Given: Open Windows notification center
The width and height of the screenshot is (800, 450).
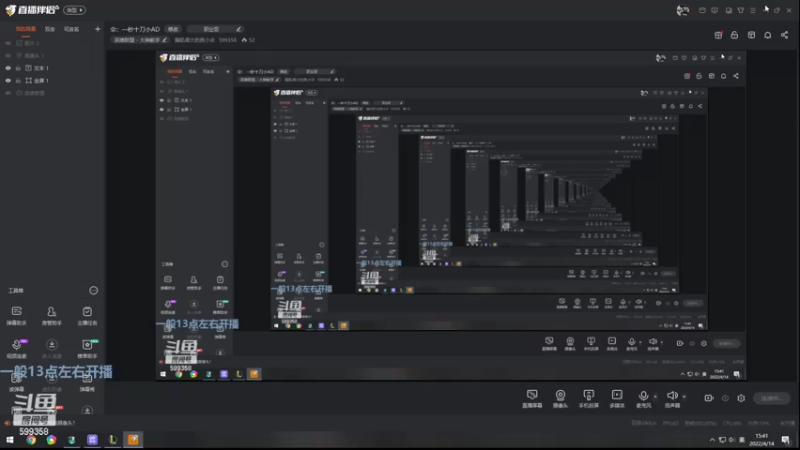Looking at the screenshot, I should tap(786, 440).
